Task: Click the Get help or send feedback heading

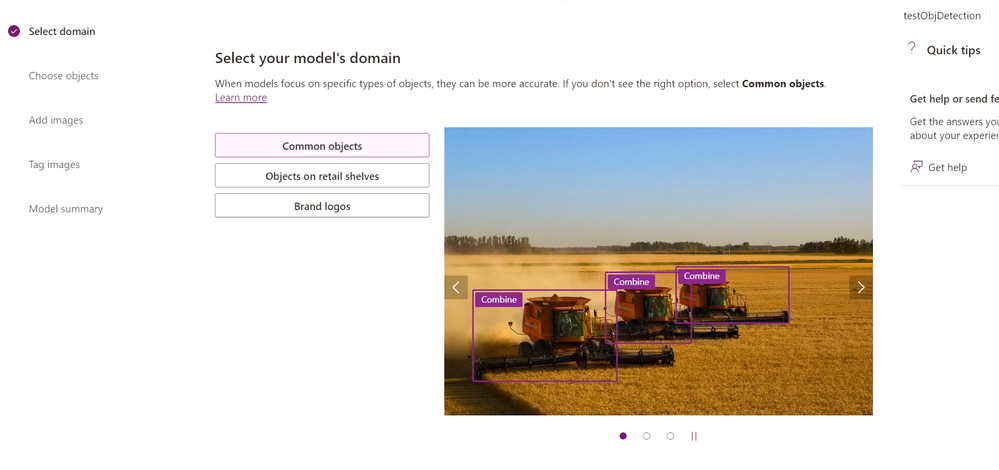Action: click(954, 99)
